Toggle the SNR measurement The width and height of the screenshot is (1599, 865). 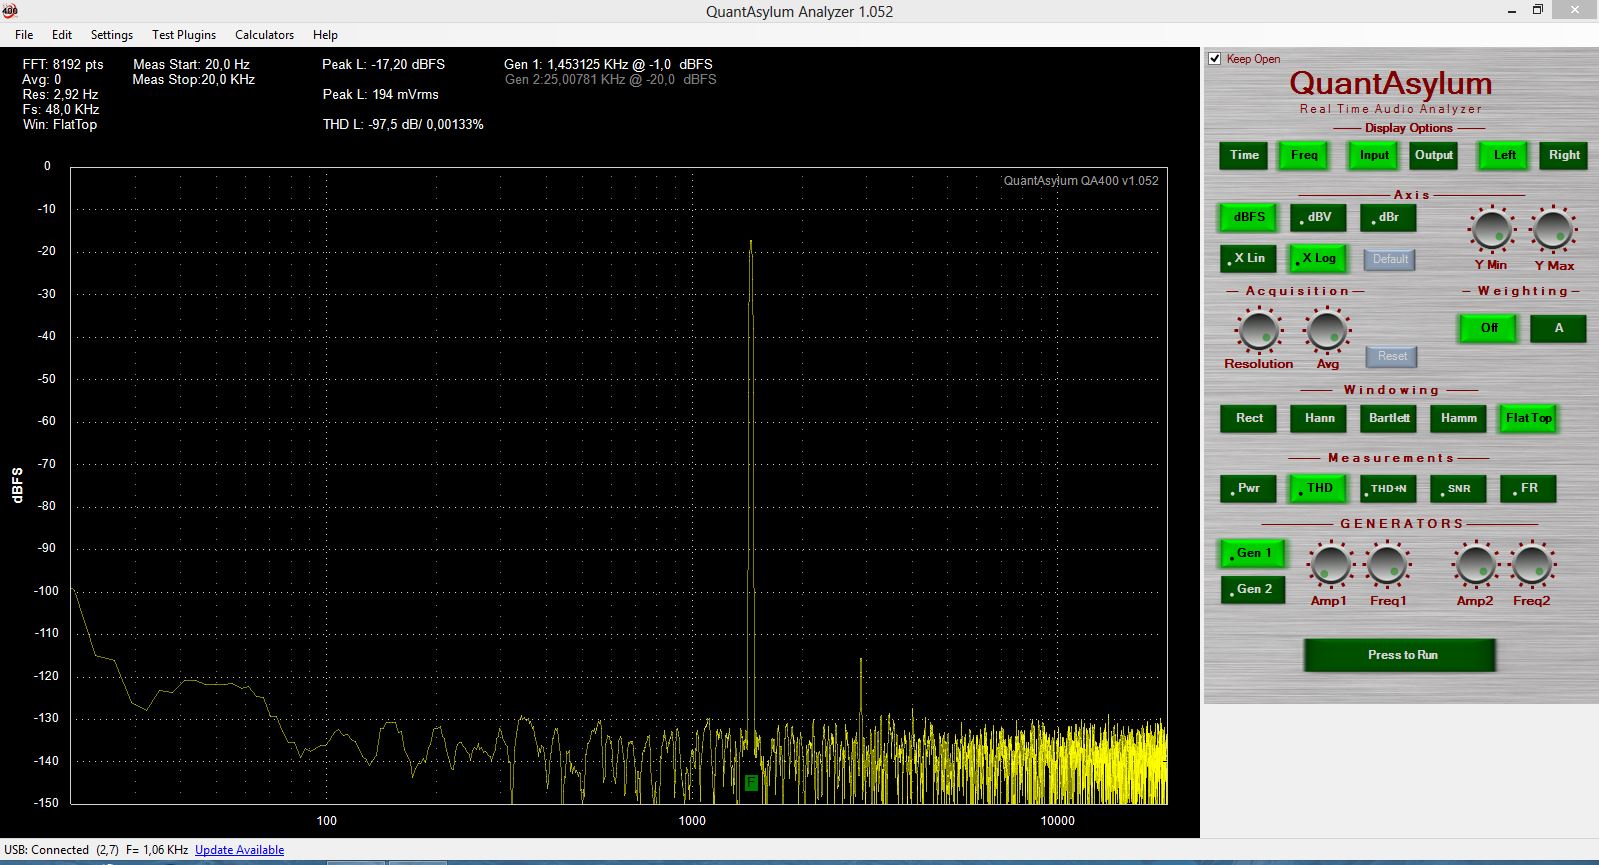(1458, 488)
